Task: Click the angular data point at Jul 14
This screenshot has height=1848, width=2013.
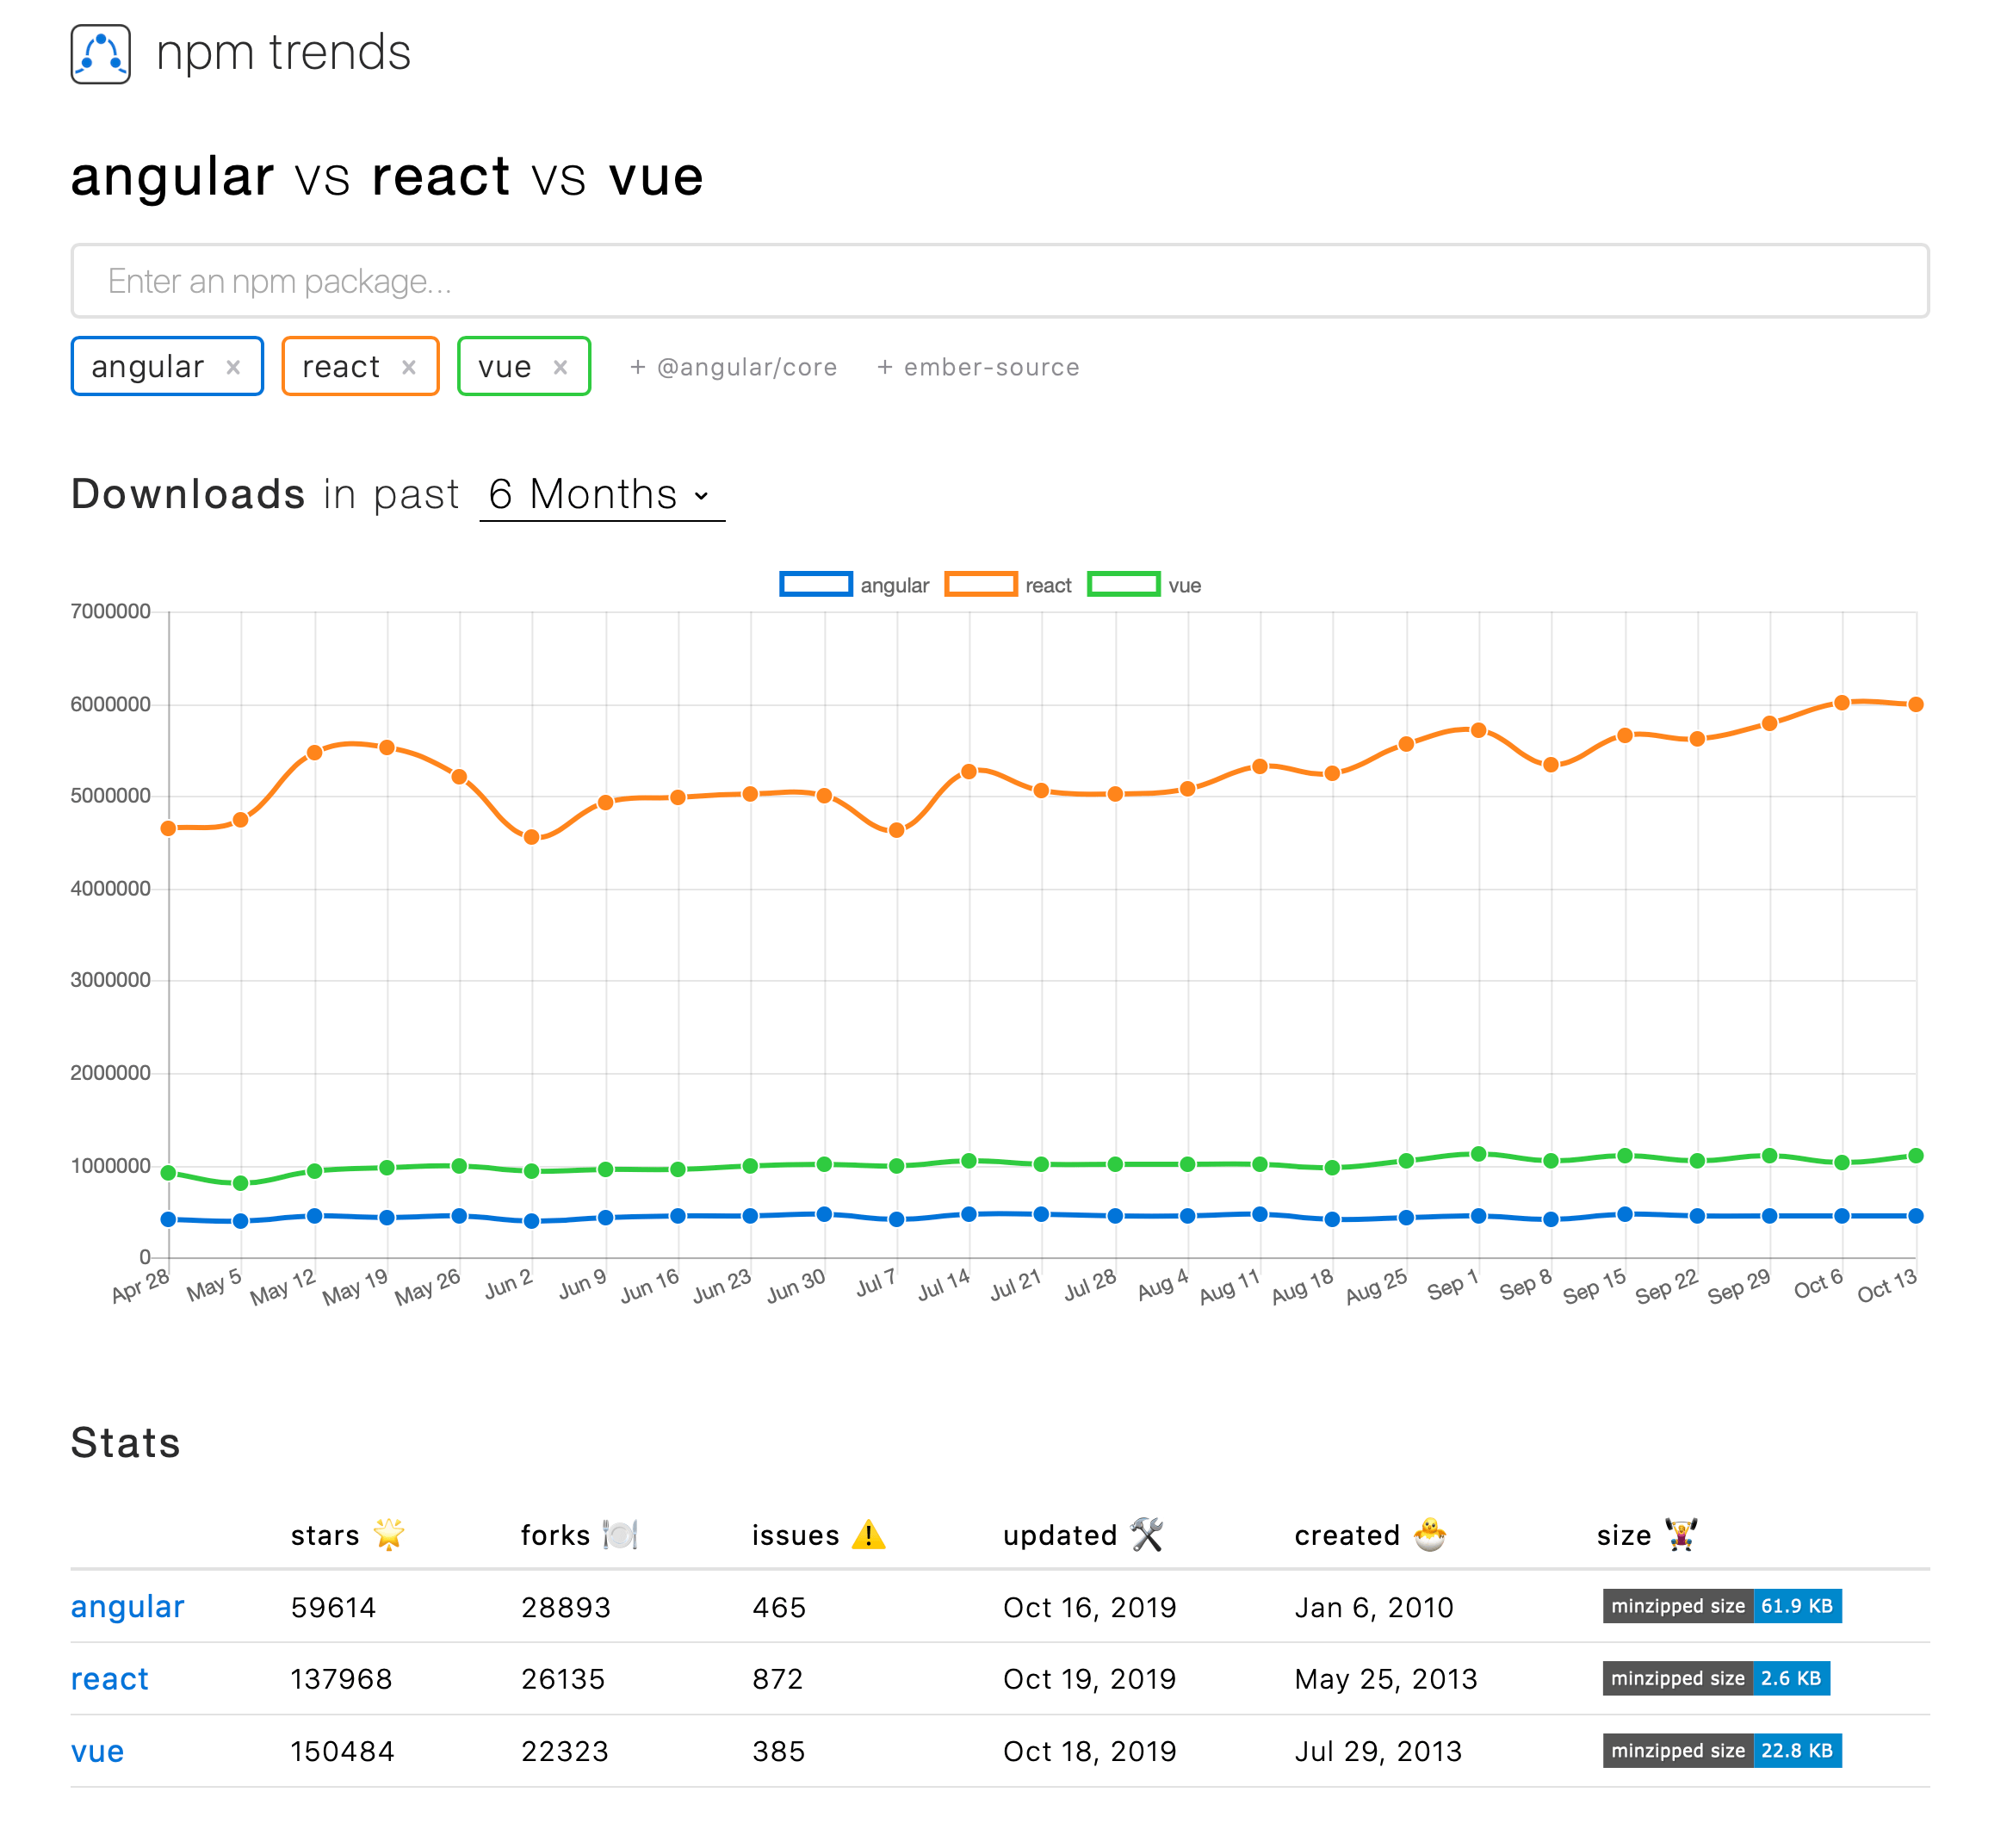Action: pos(969,1214)
